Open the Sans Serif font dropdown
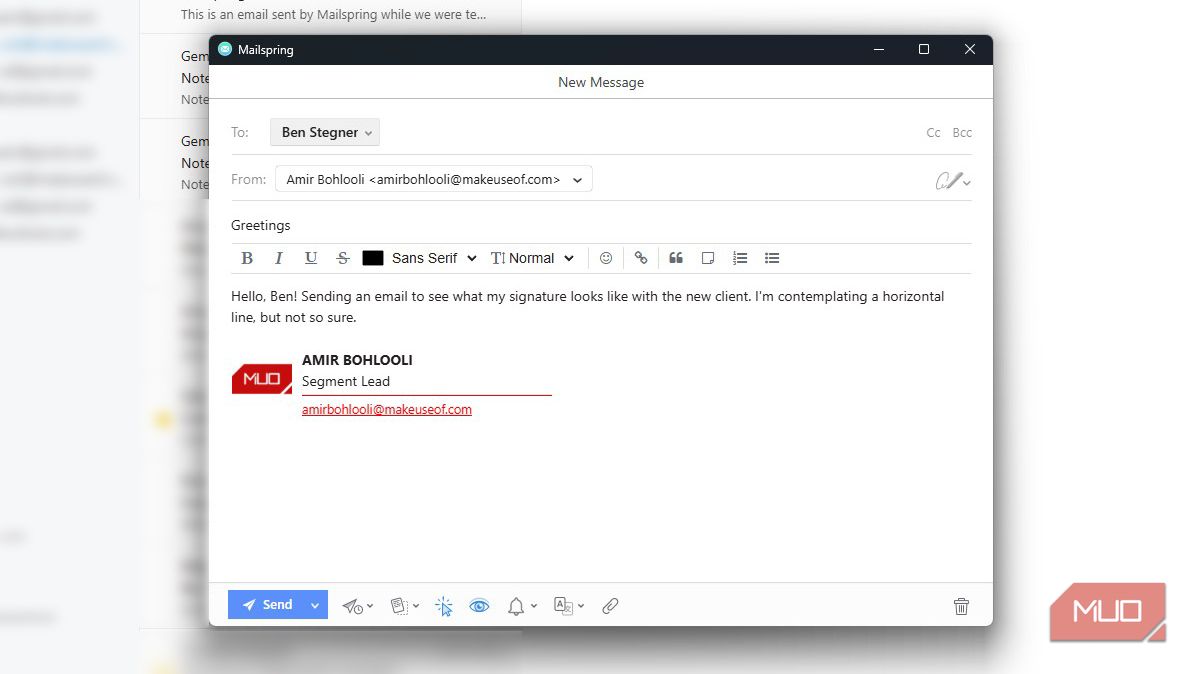 coord(434,258)
